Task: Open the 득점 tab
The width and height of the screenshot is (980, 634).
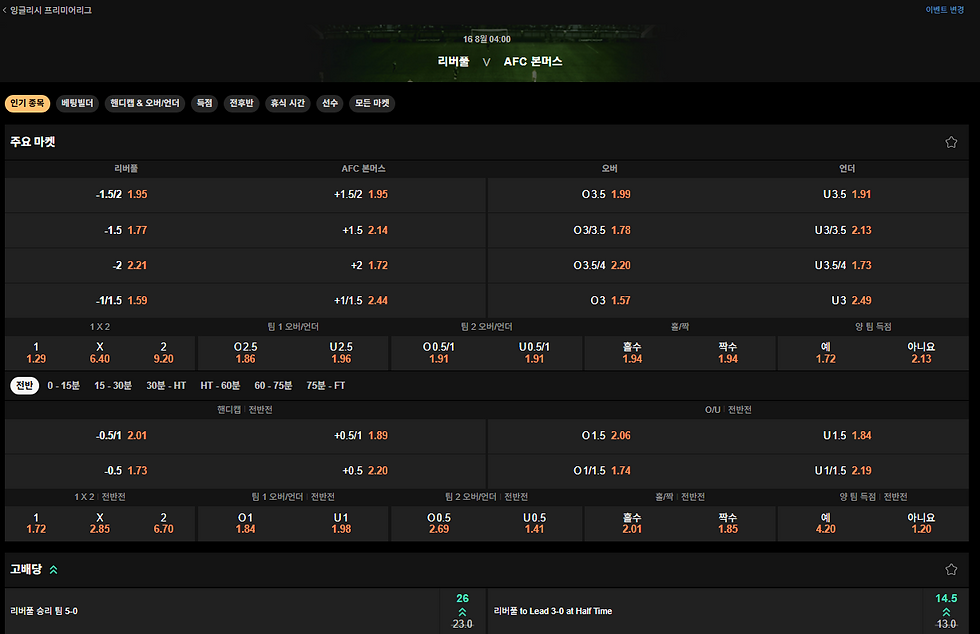Action: [x=204, y=103]
